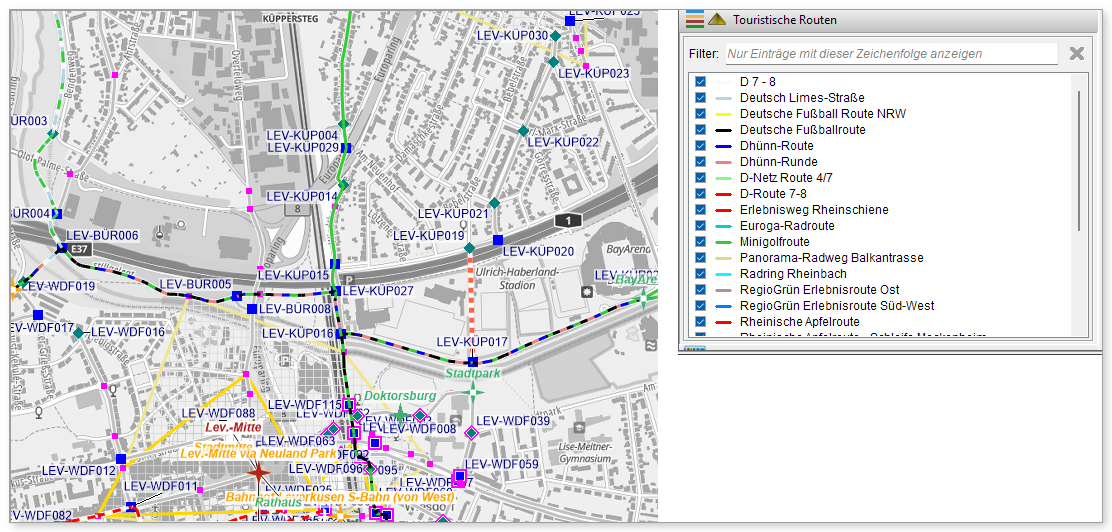Click the route list vertical scrollbar

point(1079,160)
